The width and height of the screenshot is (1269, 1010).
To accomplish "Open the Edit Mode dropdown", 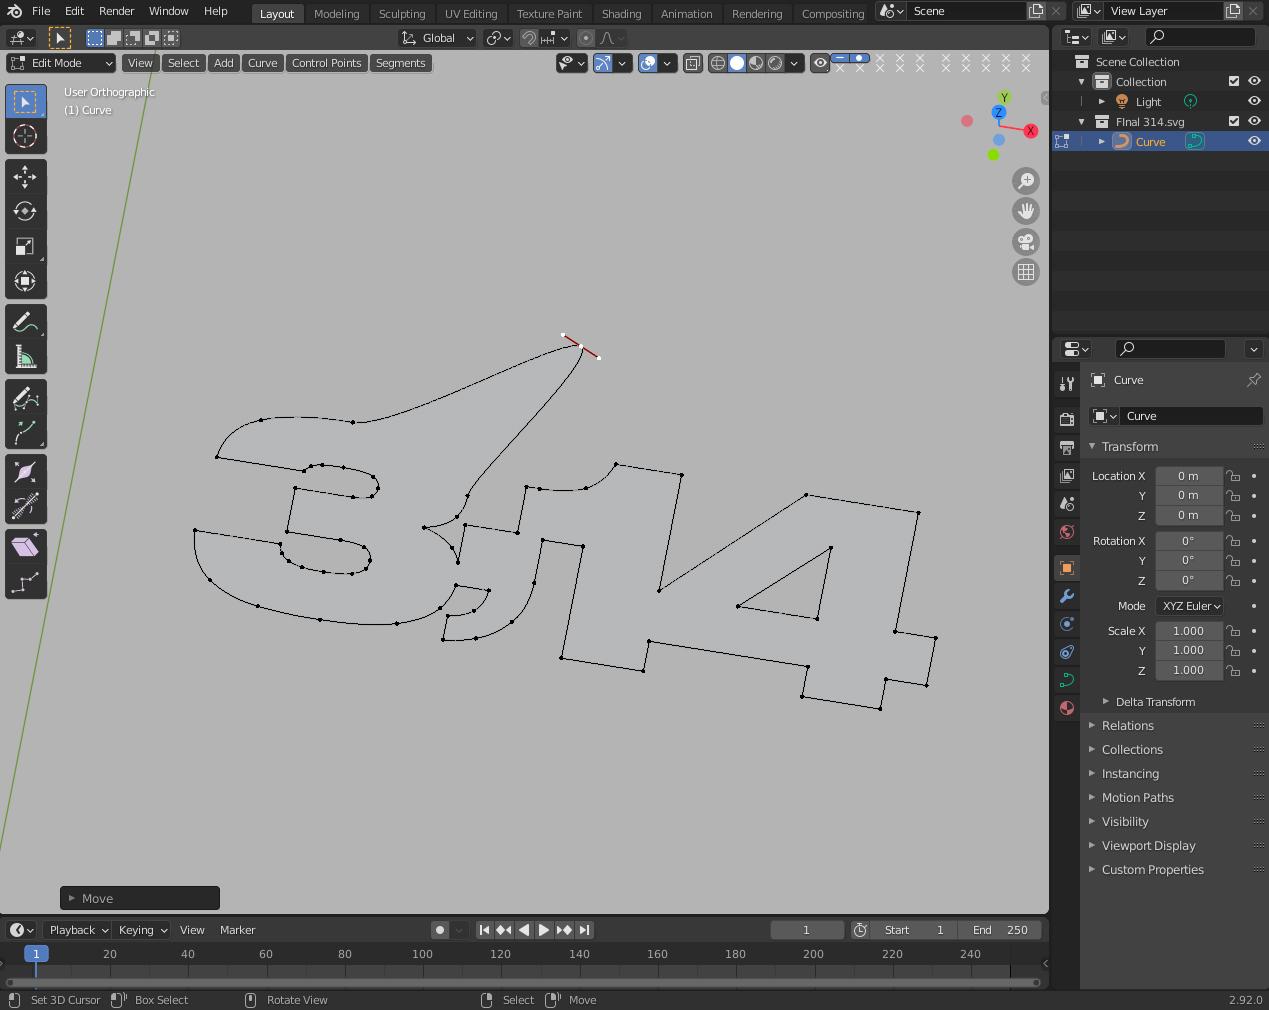I will tap(61, 63).
